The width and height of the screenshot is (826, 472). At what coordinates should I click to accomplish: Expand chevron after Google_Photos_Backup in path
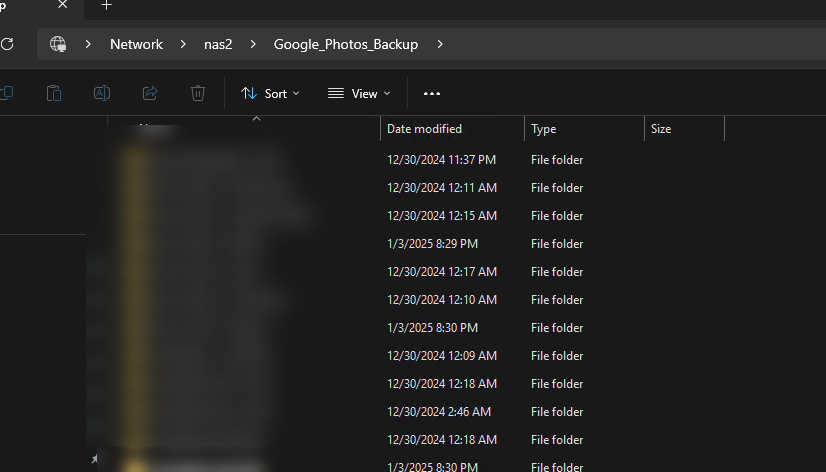pyautogui.click(x=440, y=44)
